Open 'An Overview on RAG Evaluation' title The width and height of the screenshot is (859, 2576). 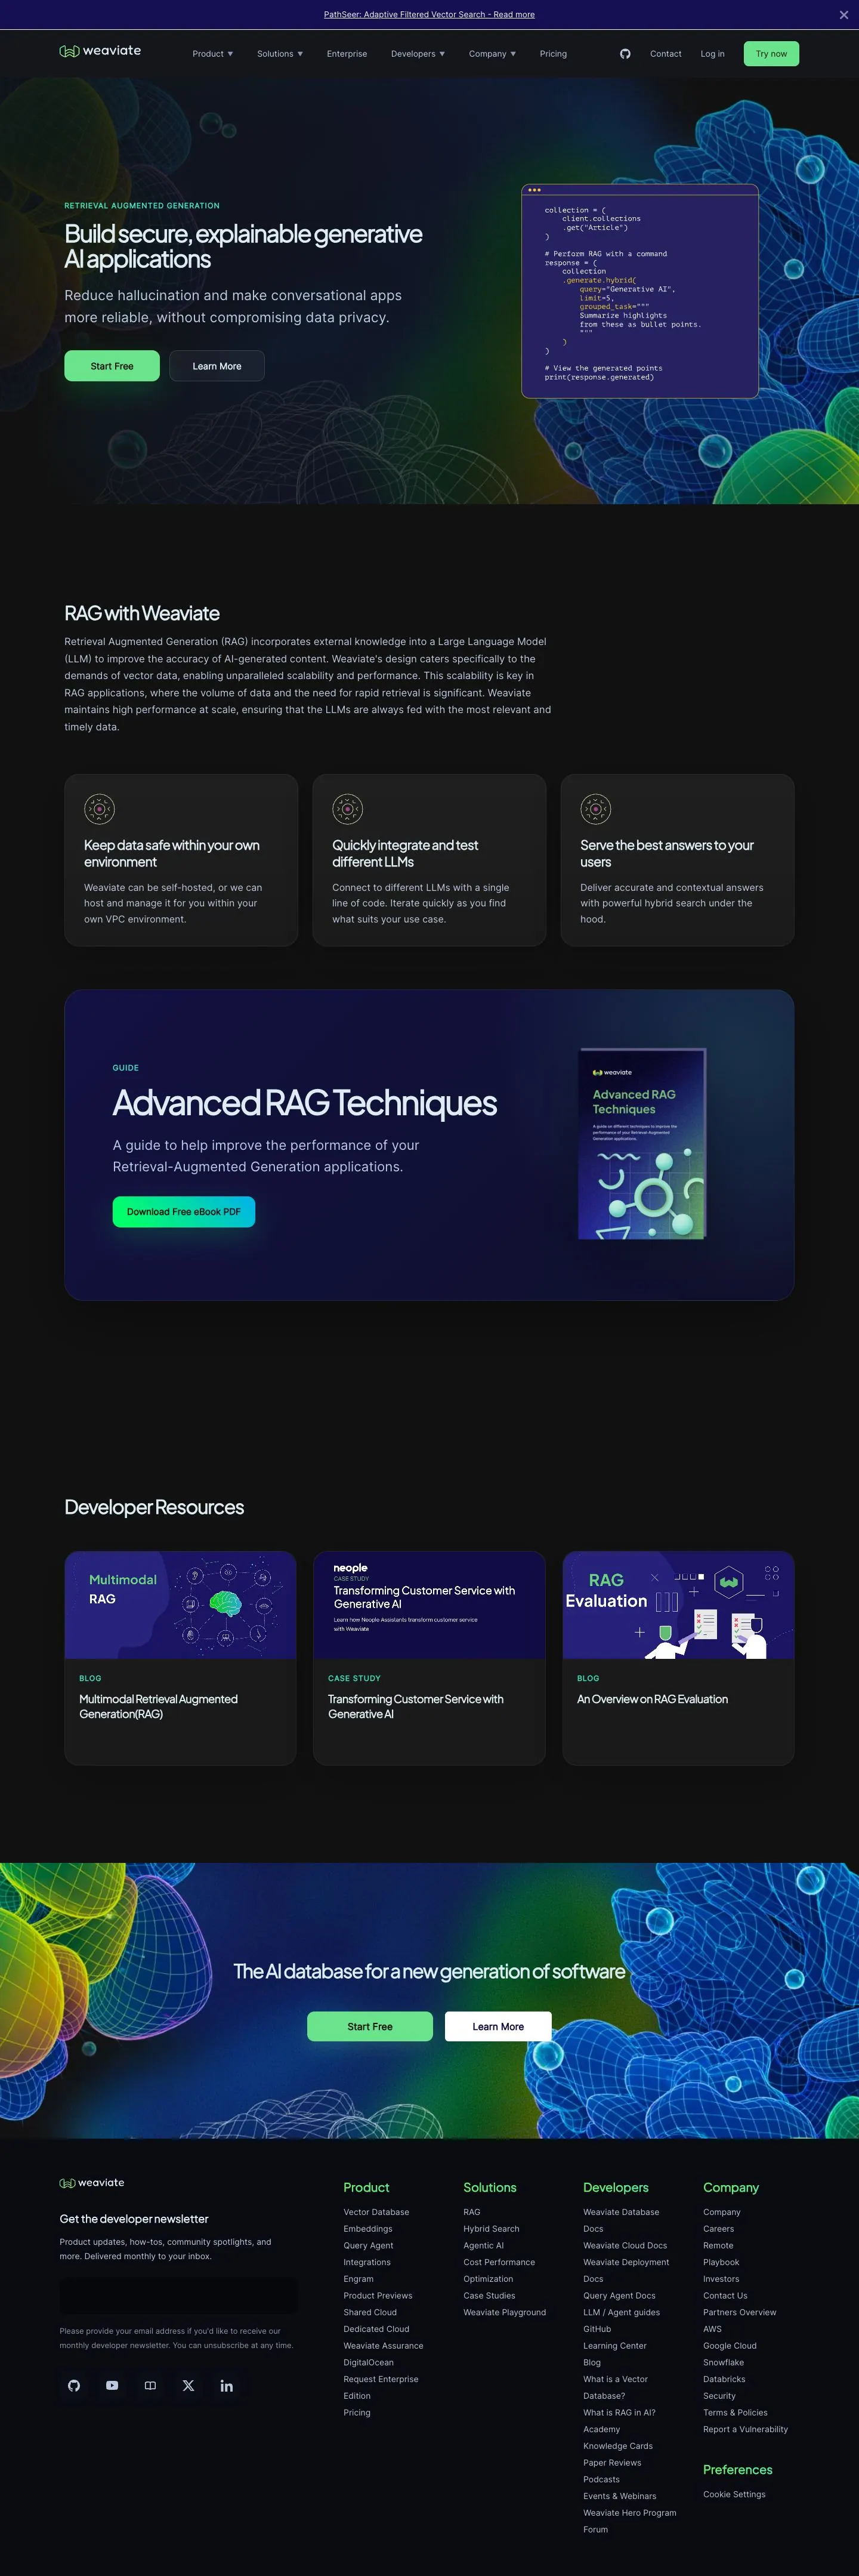click(652, 1699)
